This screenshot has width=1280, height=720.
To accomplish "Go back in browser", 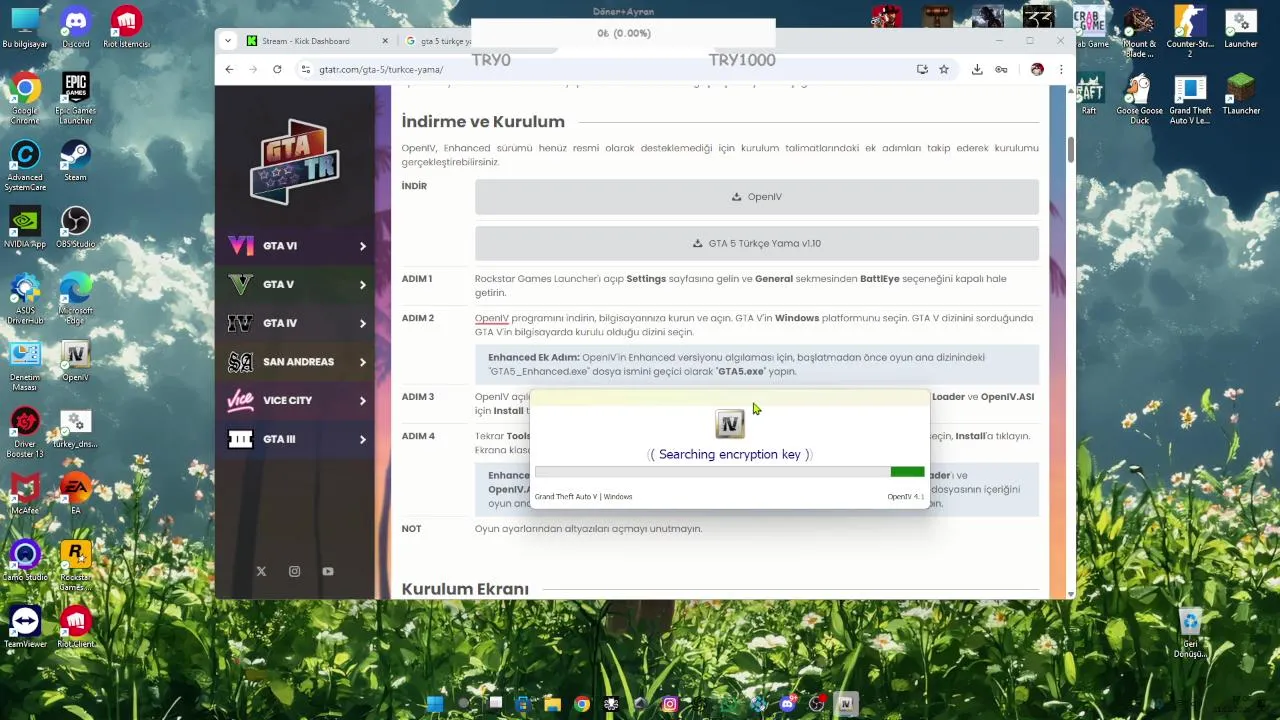I will click(229, 69).
